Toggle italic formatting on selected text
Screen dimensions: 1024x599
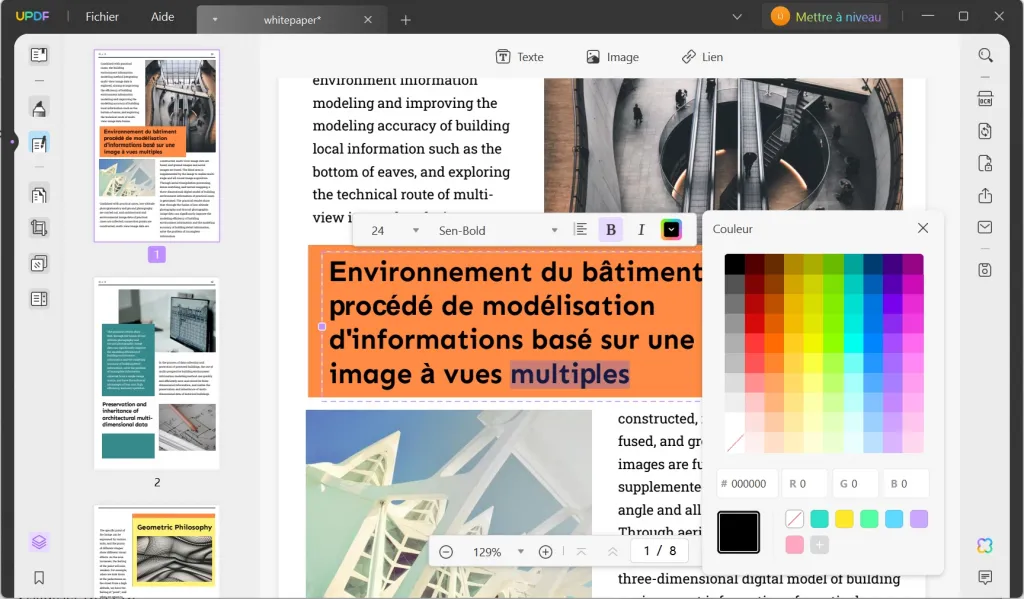click(641, 229)
